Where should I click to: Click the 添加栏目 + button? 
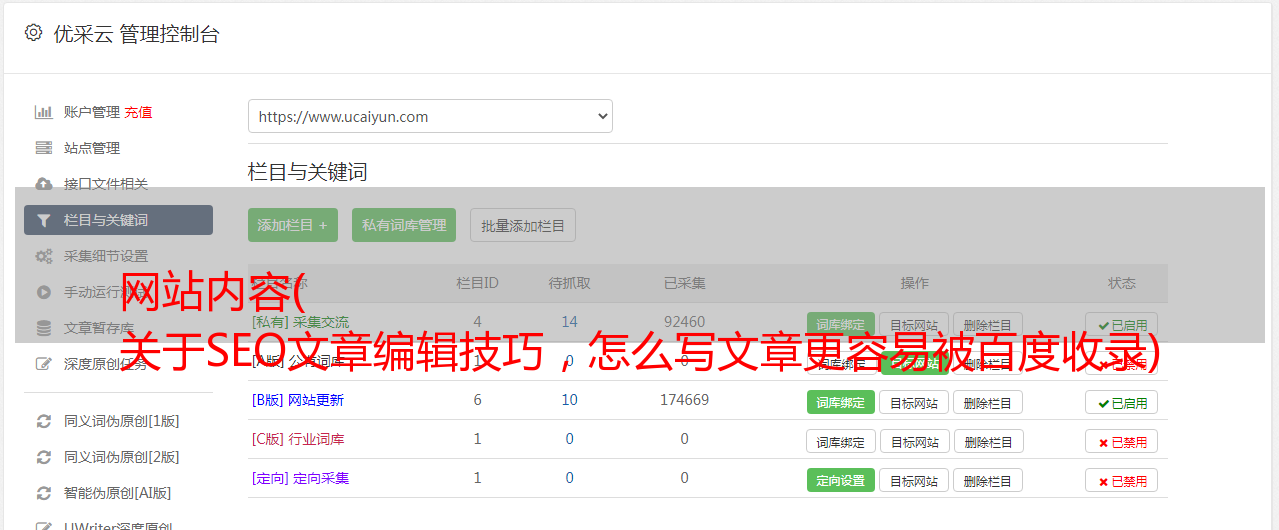(x=293, y=225)
